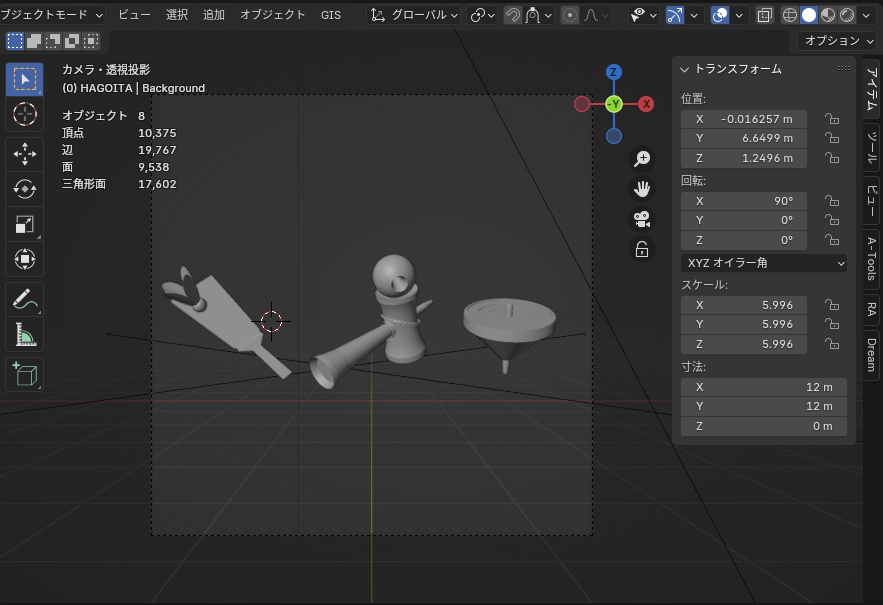Open the オプション button

click(x=837, y=40)
